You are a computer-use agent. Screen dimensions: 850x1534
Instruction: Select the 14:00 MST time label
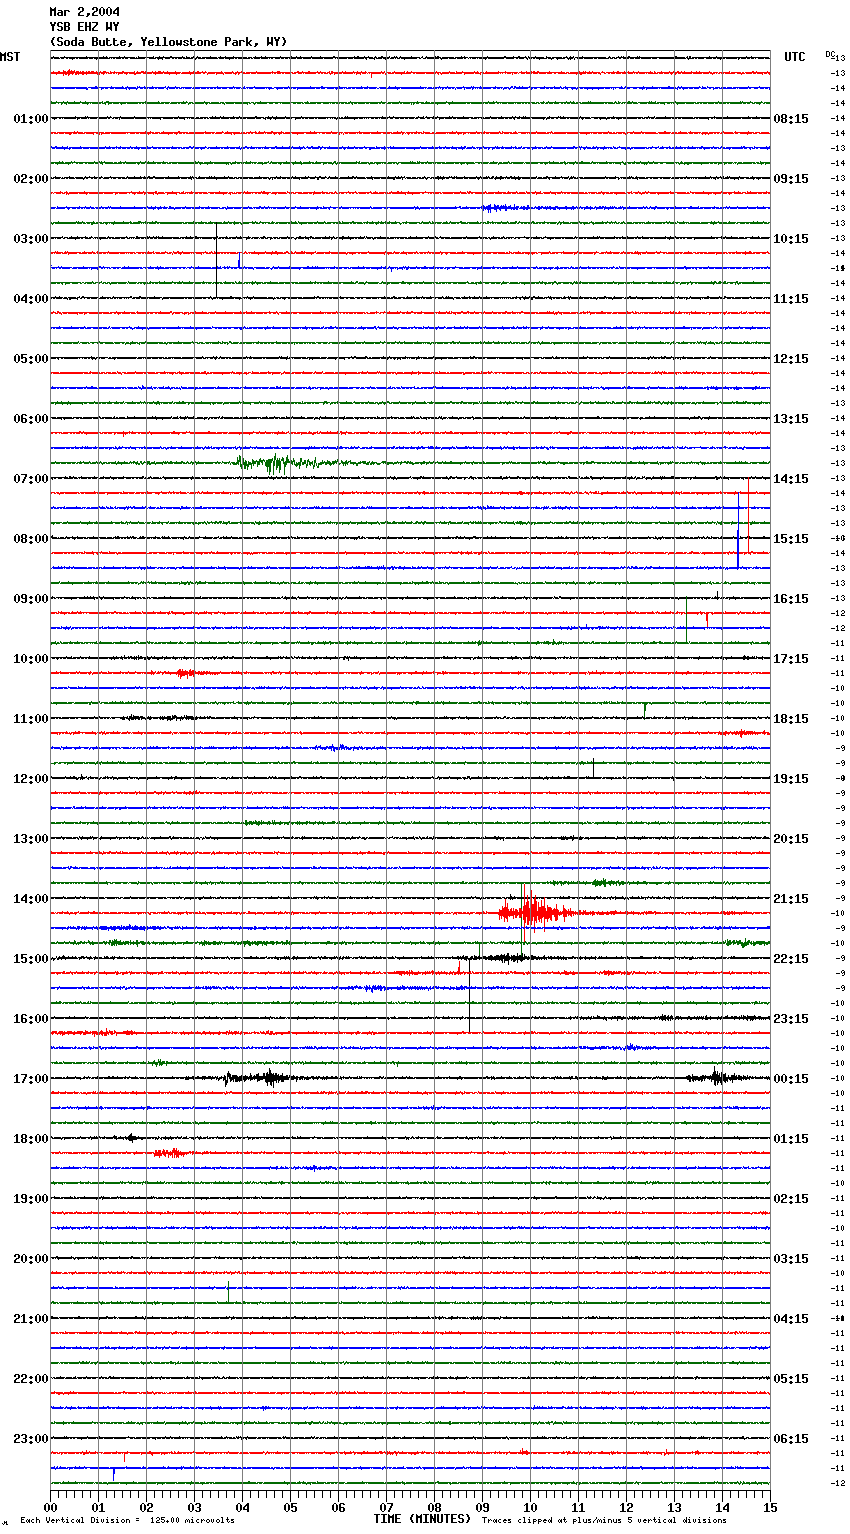click(30, 899)
